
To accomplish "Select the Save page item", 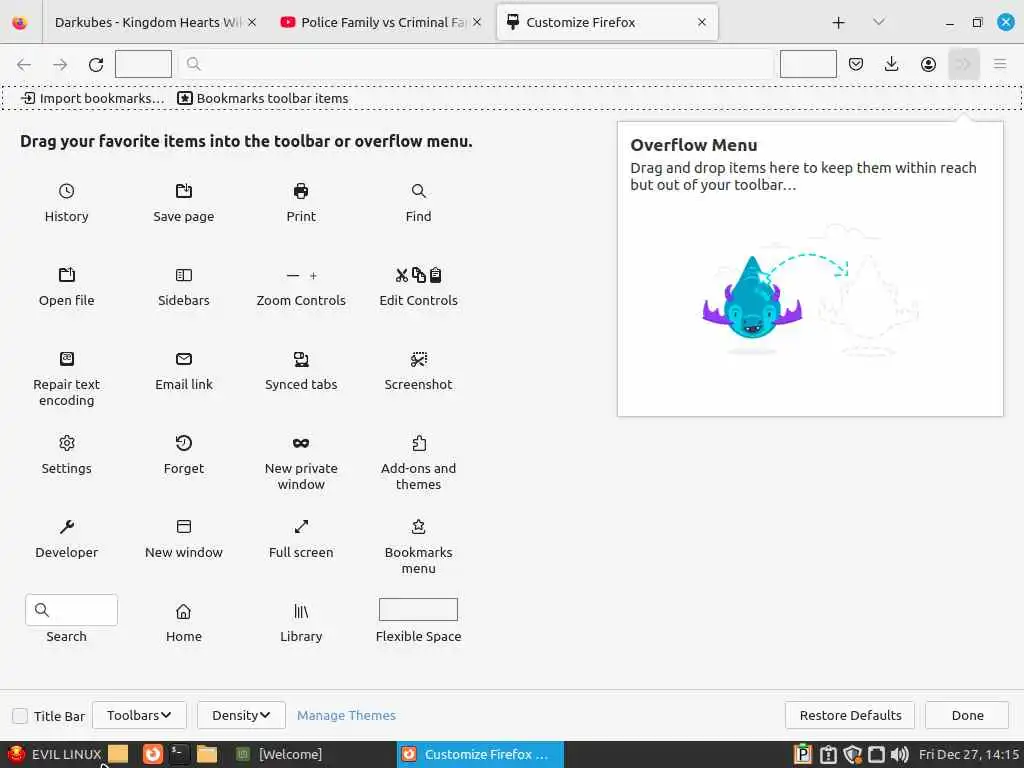I will pyautogui.click(x=184, y=203).
